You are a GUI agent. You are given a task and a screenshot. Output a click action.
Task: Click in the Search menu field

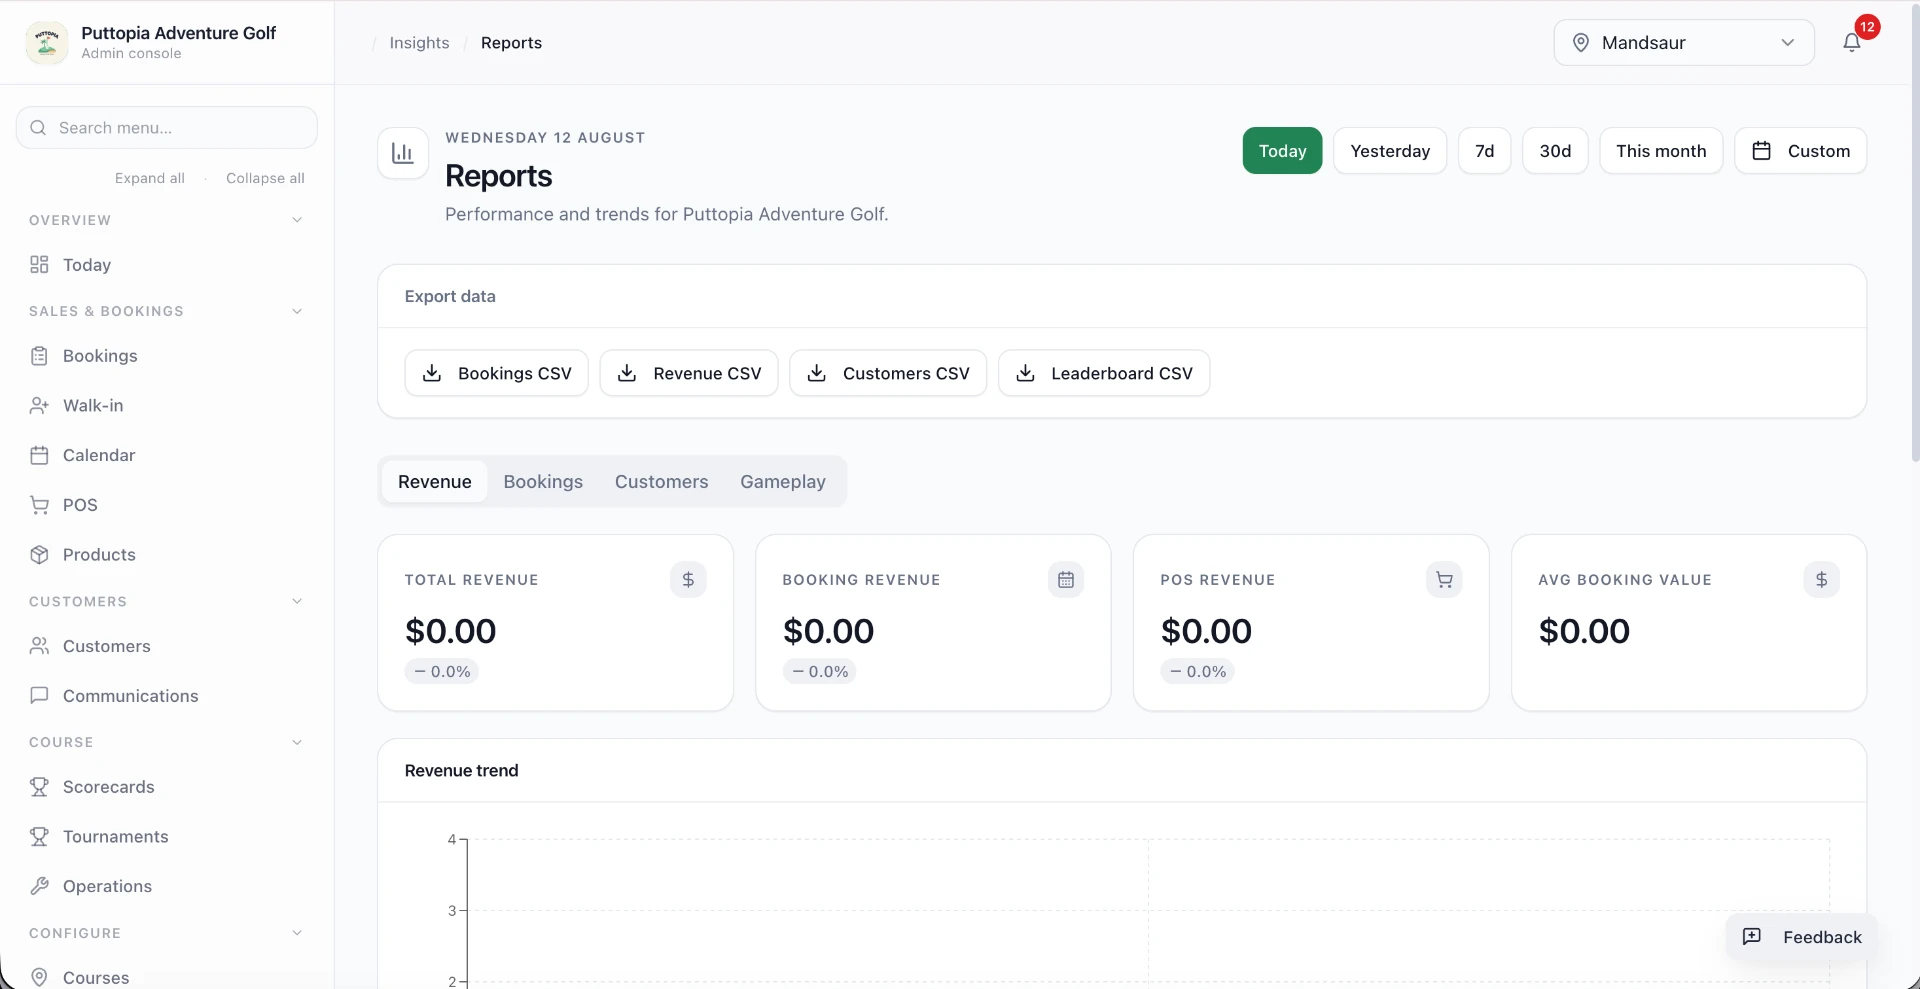click(167, 128)
